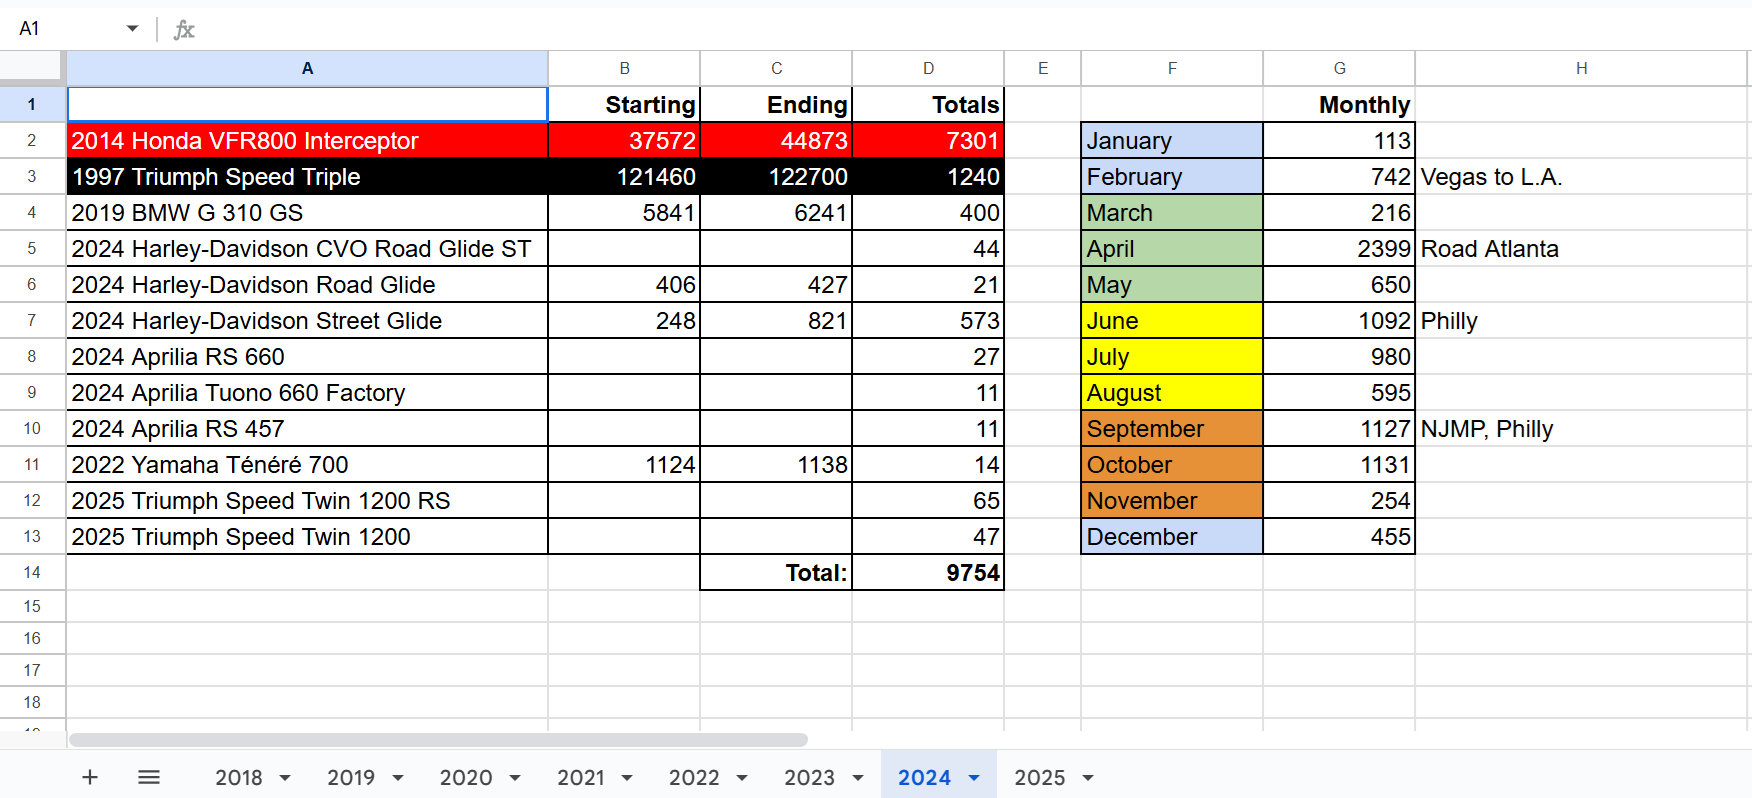Image resolution: width=1752 pixels, height=798 pixels.
Task: Switch to the 2023 sheet tab
Action: tap(809, 778)
